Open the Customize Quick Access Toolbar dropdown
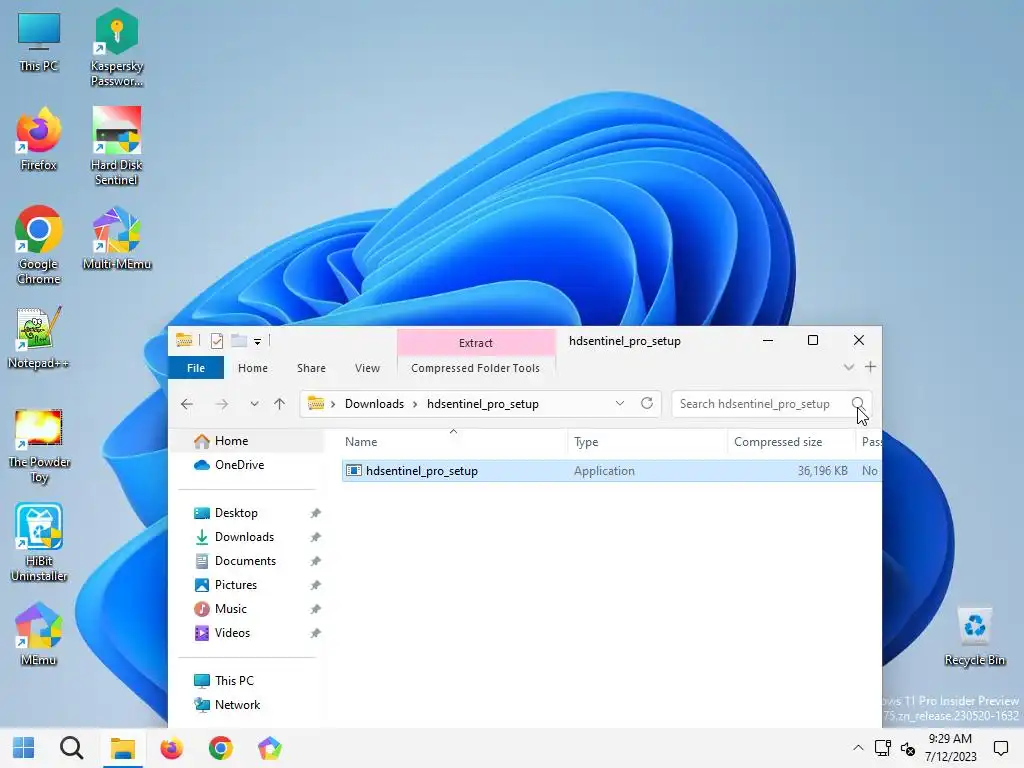This screenshot has height=768, width=1024. point(257,342)
